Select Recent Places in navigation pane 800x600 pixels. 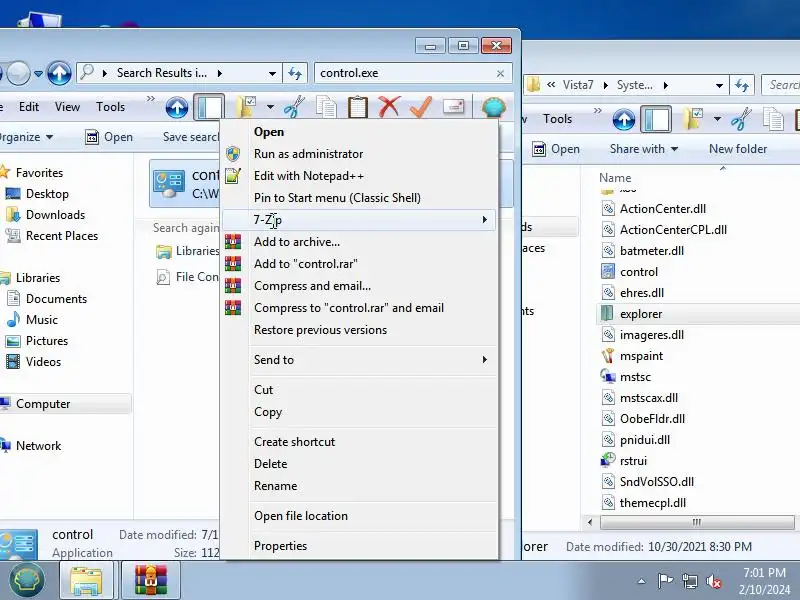tap(52, 236)
